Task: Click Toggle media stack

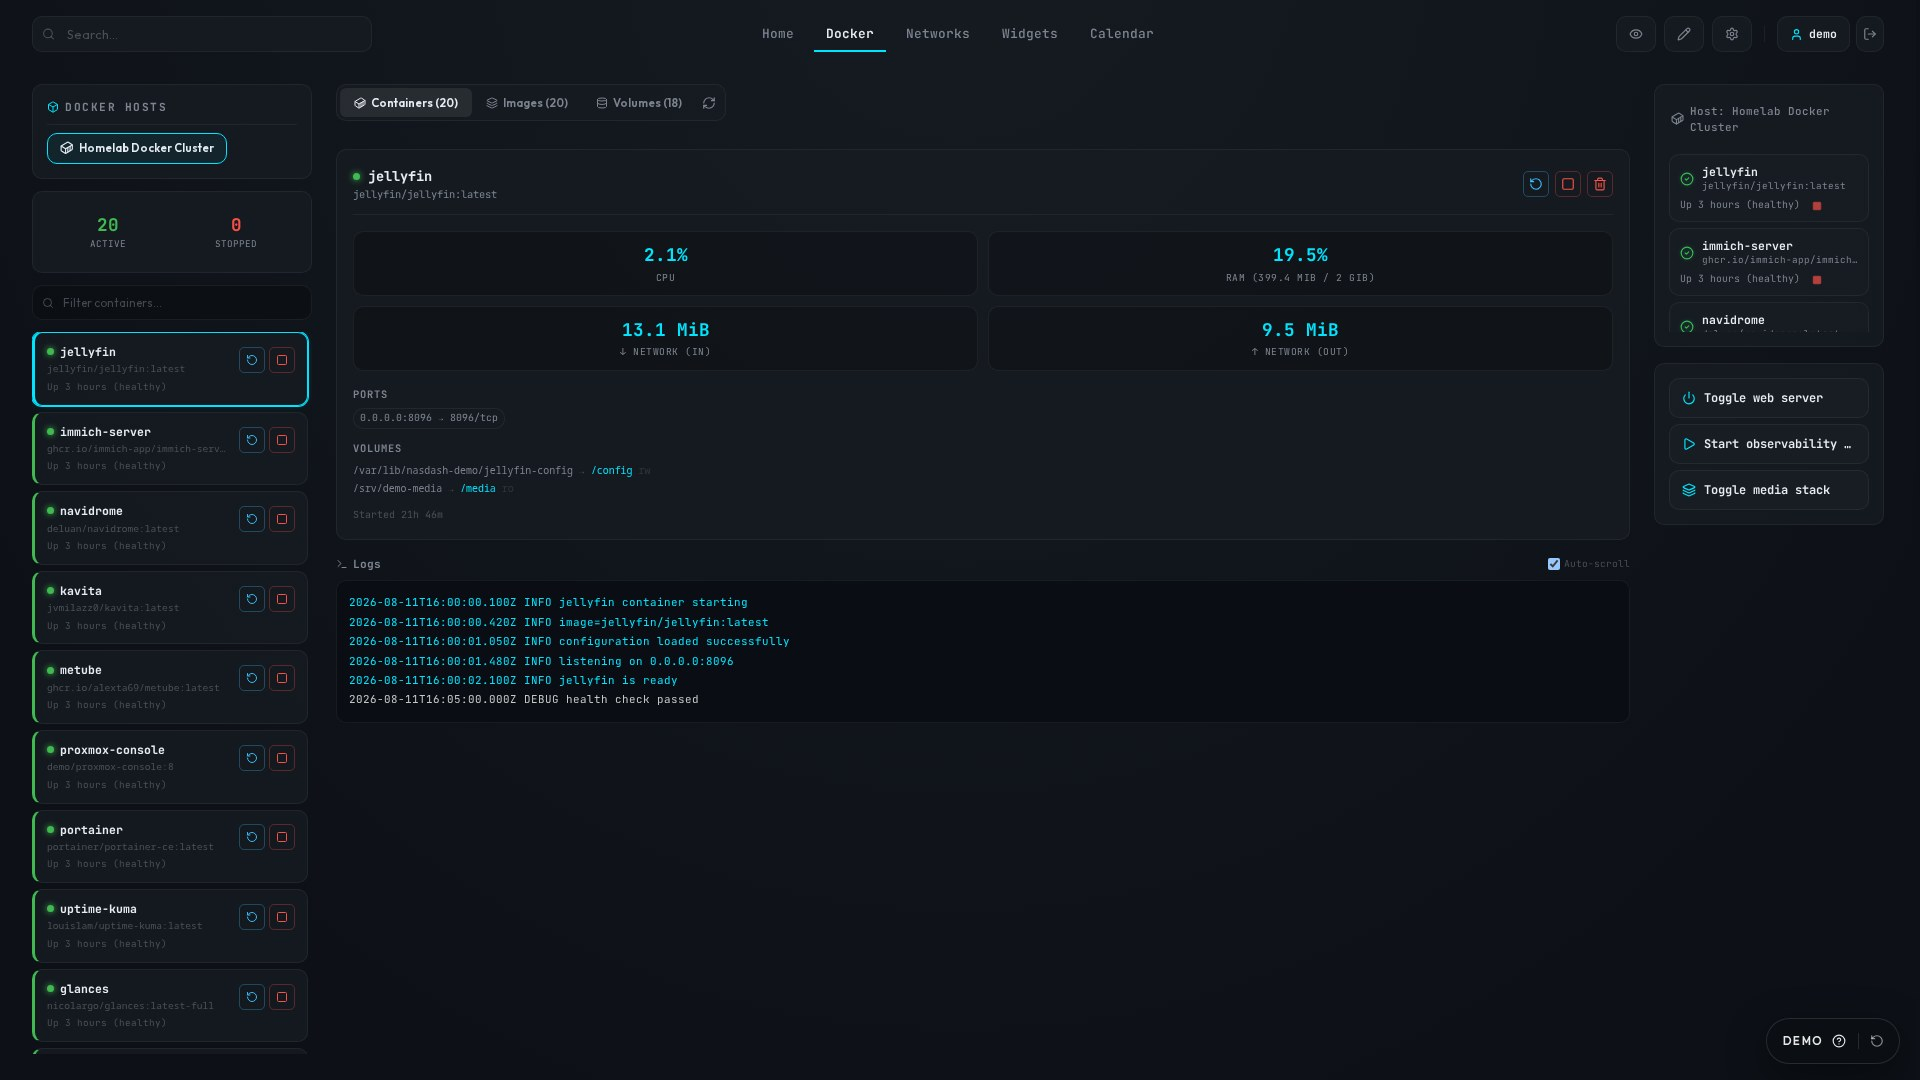Action: [x=1768, y=490]
